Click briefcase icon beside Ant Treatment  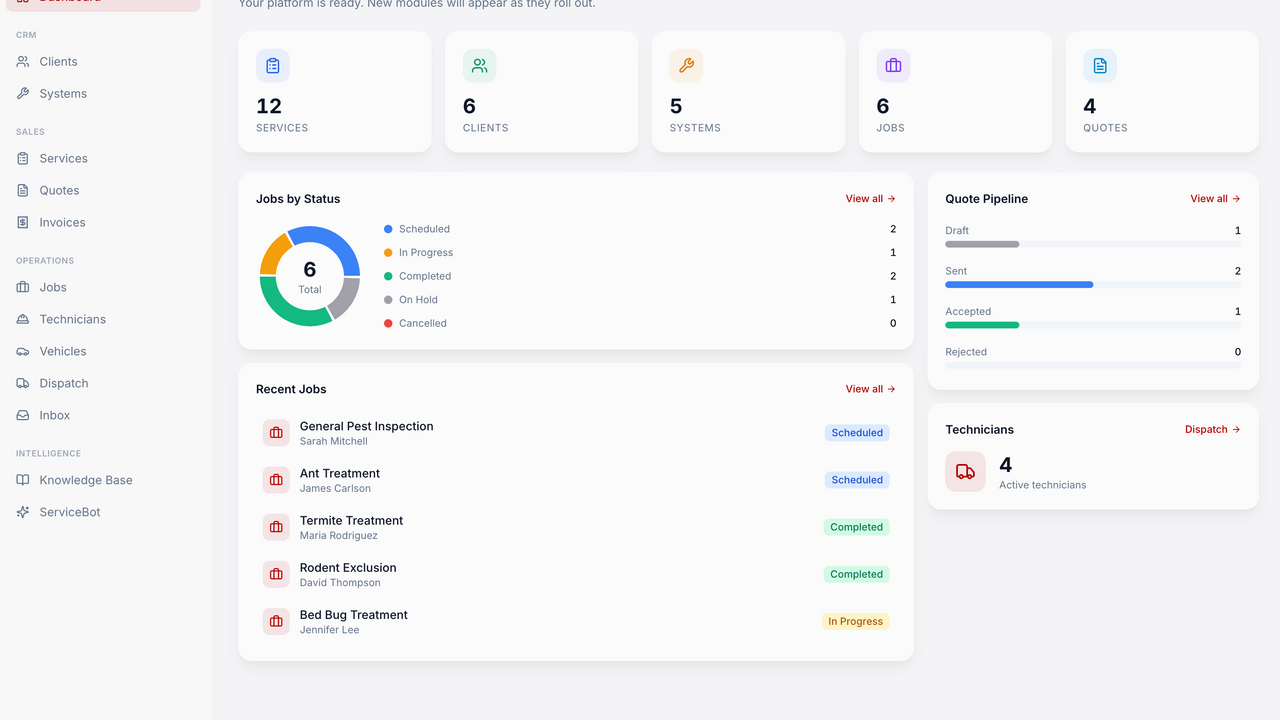pos(276,480)
